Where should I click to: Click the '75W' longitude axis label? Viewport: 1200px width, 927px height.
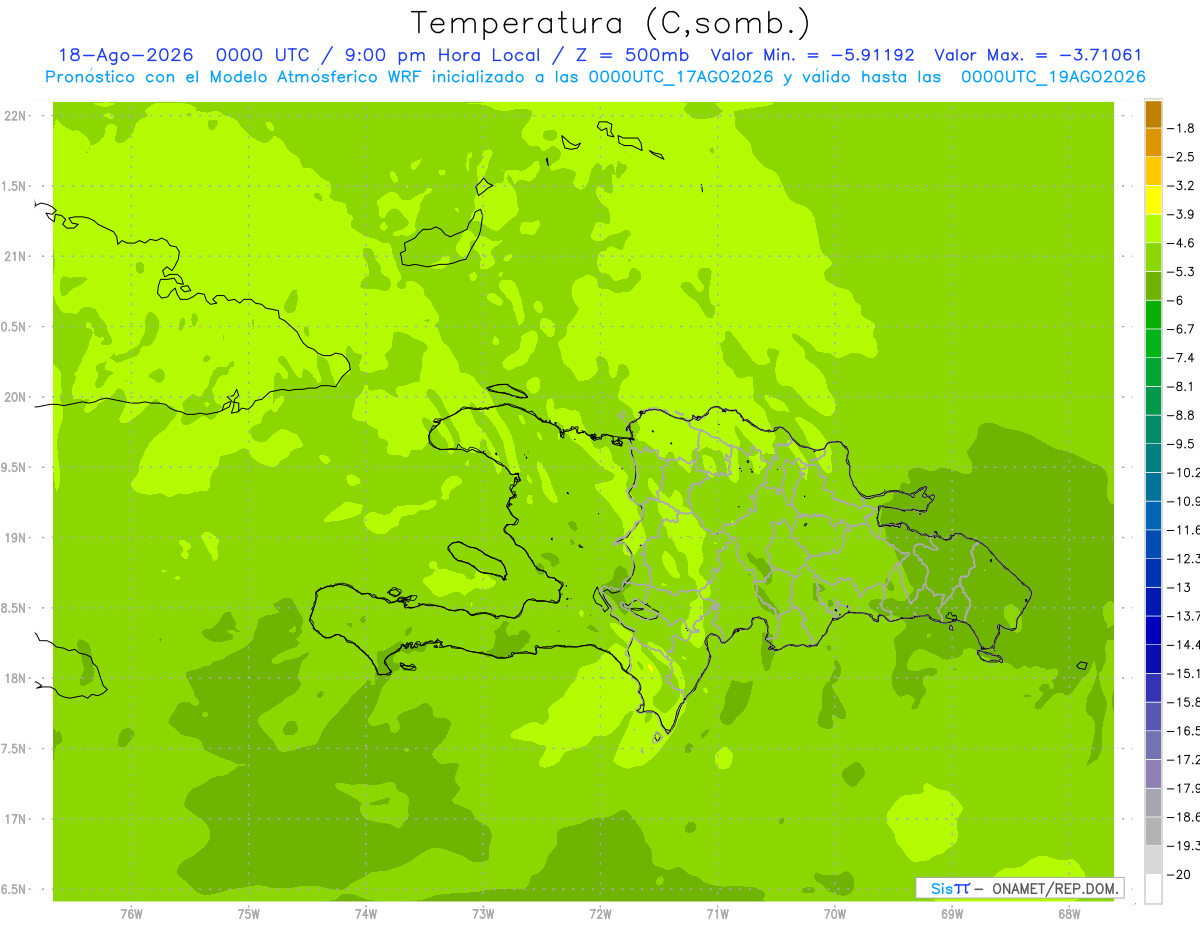(248, 914)
